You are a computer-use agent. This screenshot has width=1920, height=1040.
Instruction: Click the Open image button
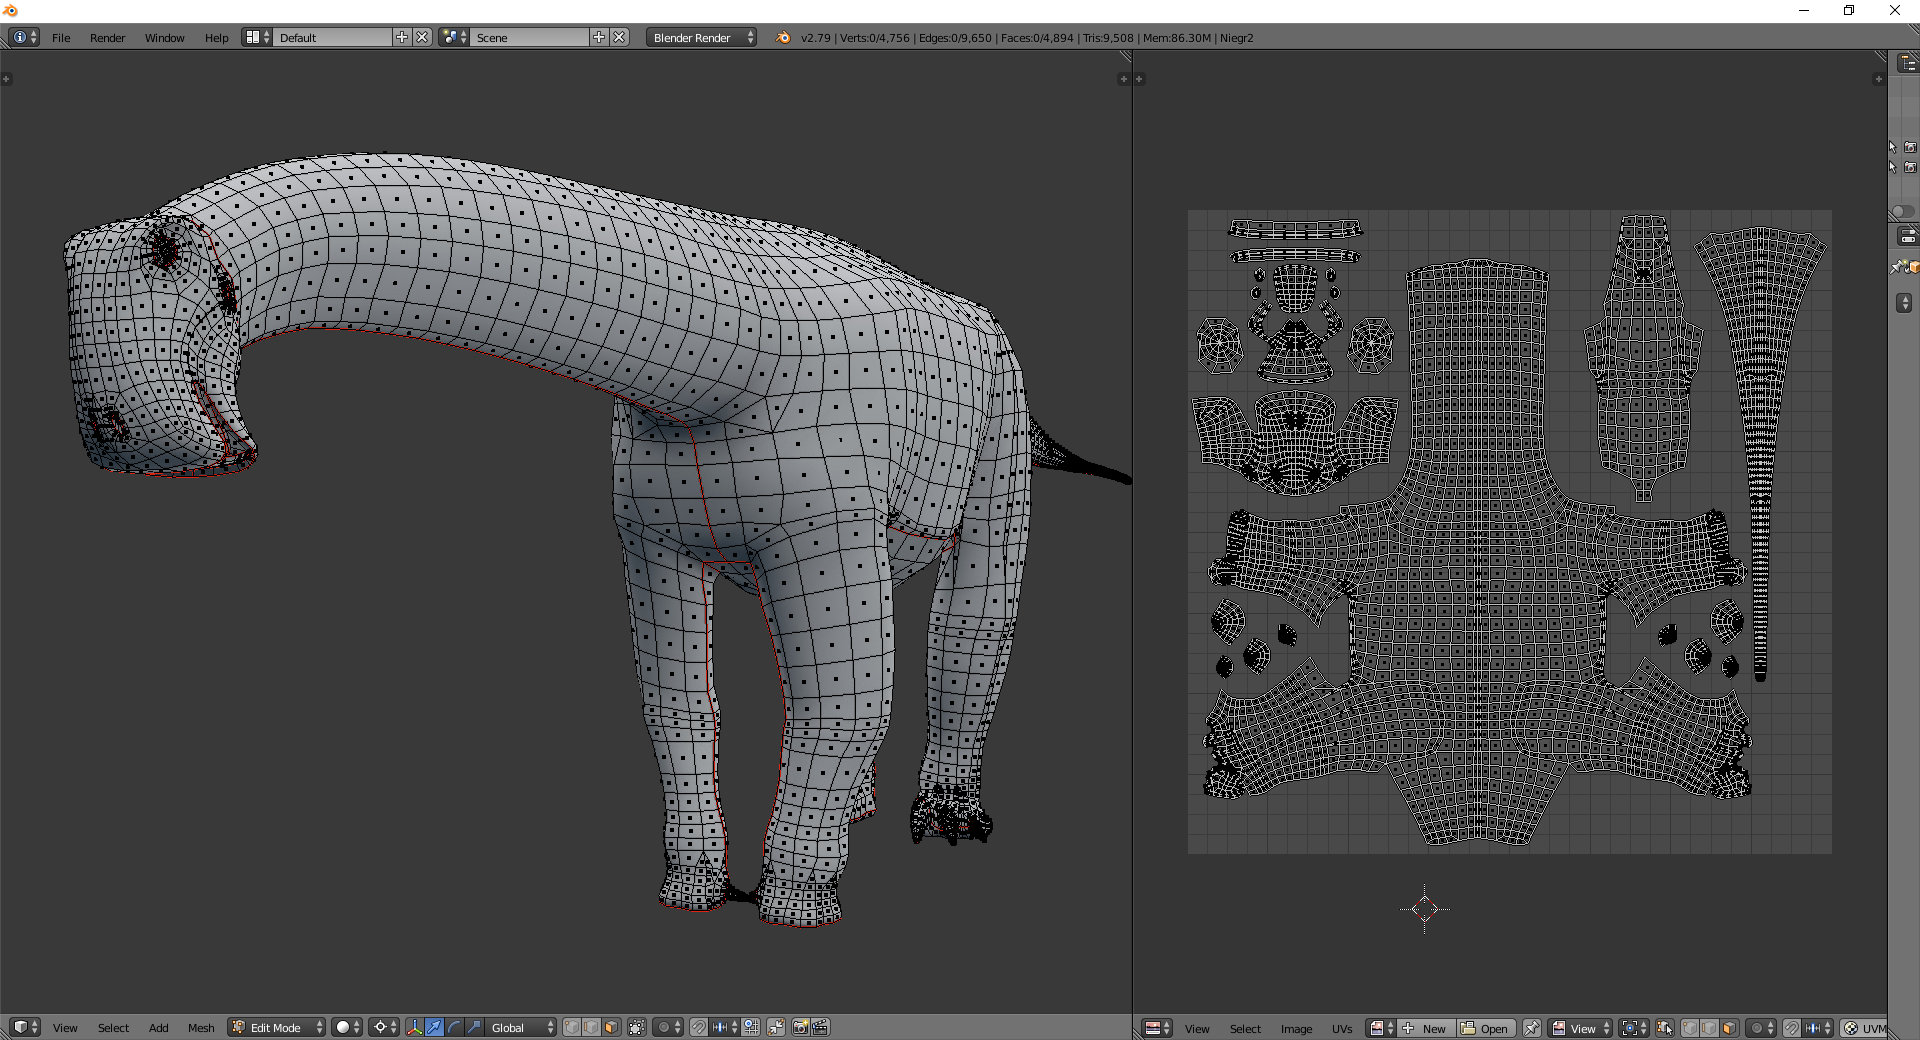(x=1485, y=1028)
